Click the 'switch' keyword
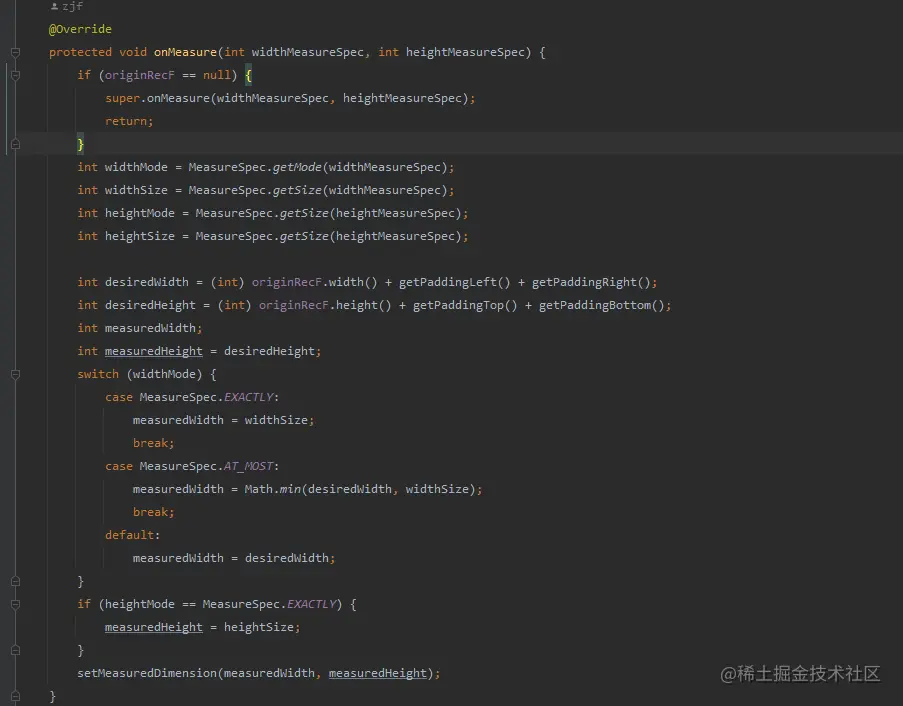The height and width of the screenshot is (706, 903). pyautogui.click(x=98, y=374)
